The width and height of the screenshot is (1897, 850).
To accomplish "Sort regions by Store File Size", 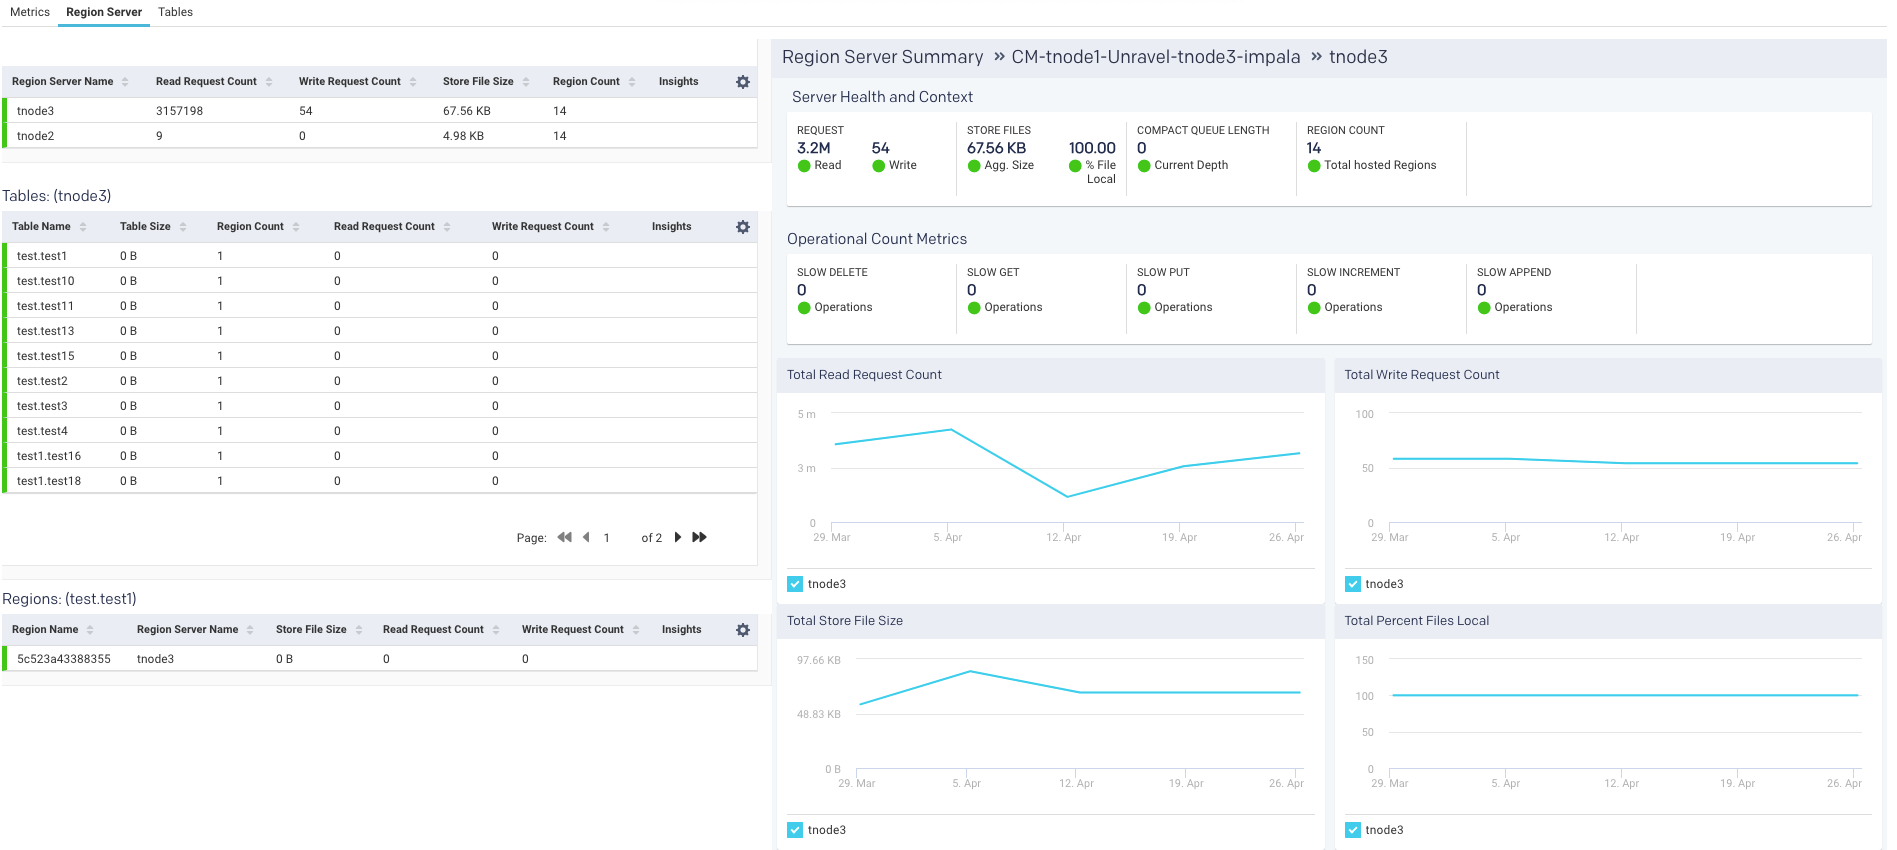I will 359,630.
